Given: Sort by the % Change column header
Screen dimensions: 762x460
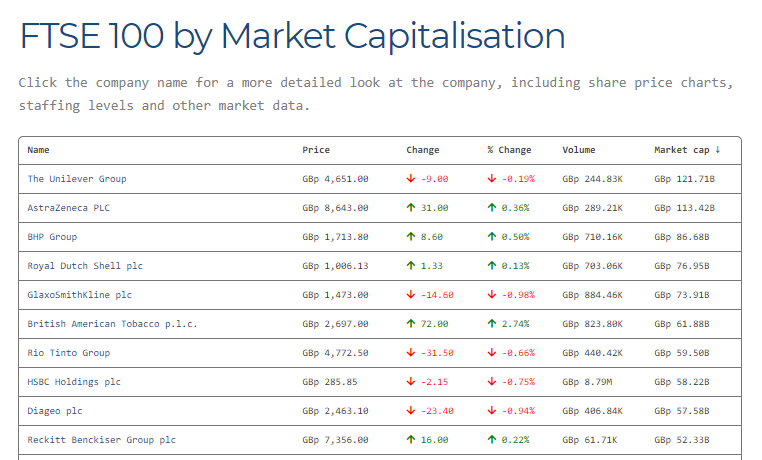Looking at the screenshot, I should (x=509, y=150).
